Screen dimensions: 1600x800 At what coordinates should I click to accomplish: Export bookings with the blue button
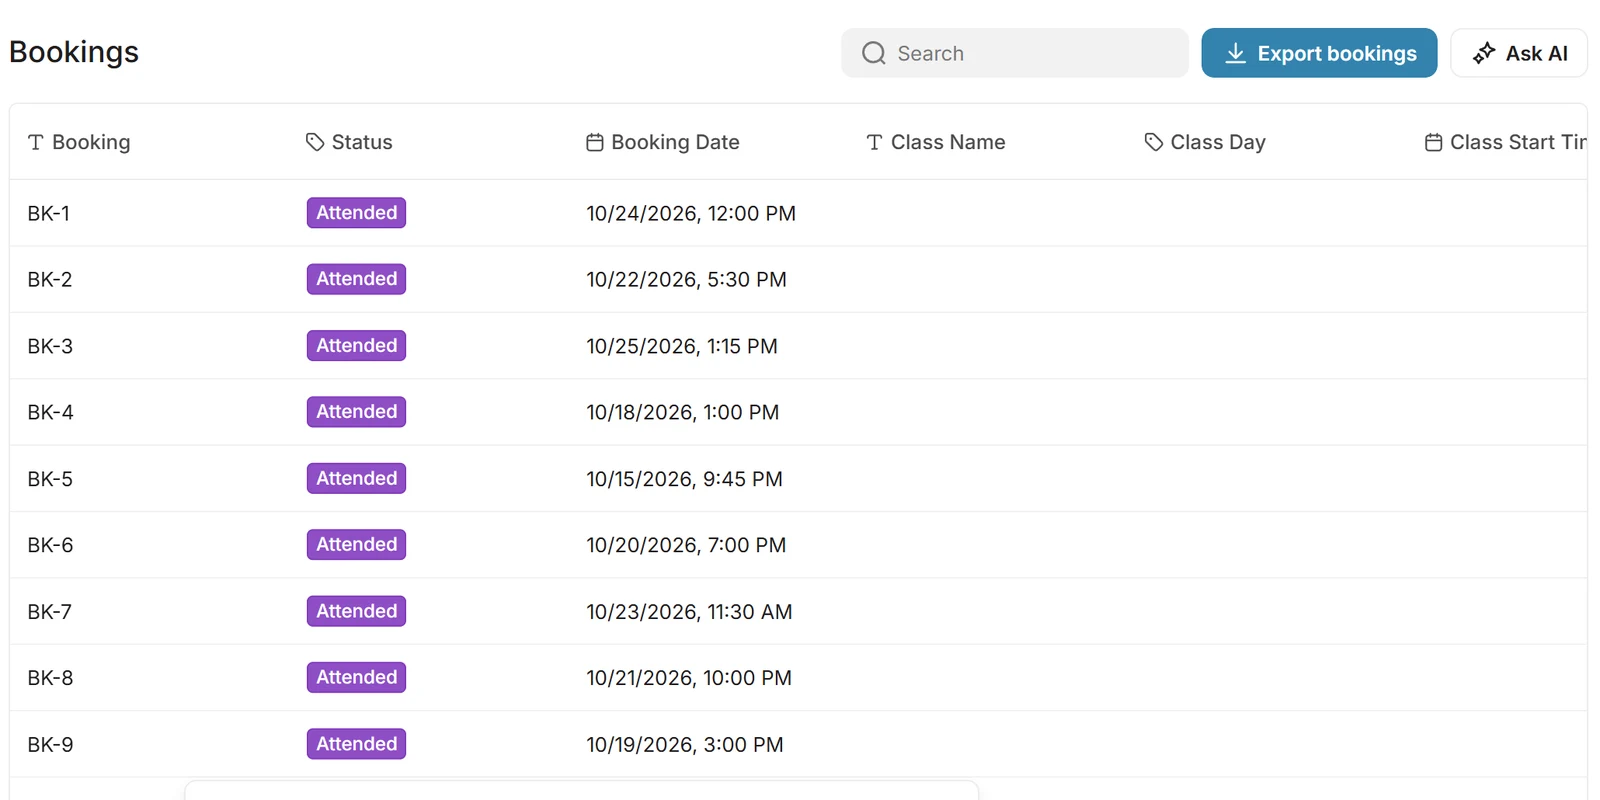(x=1319, y=53)
